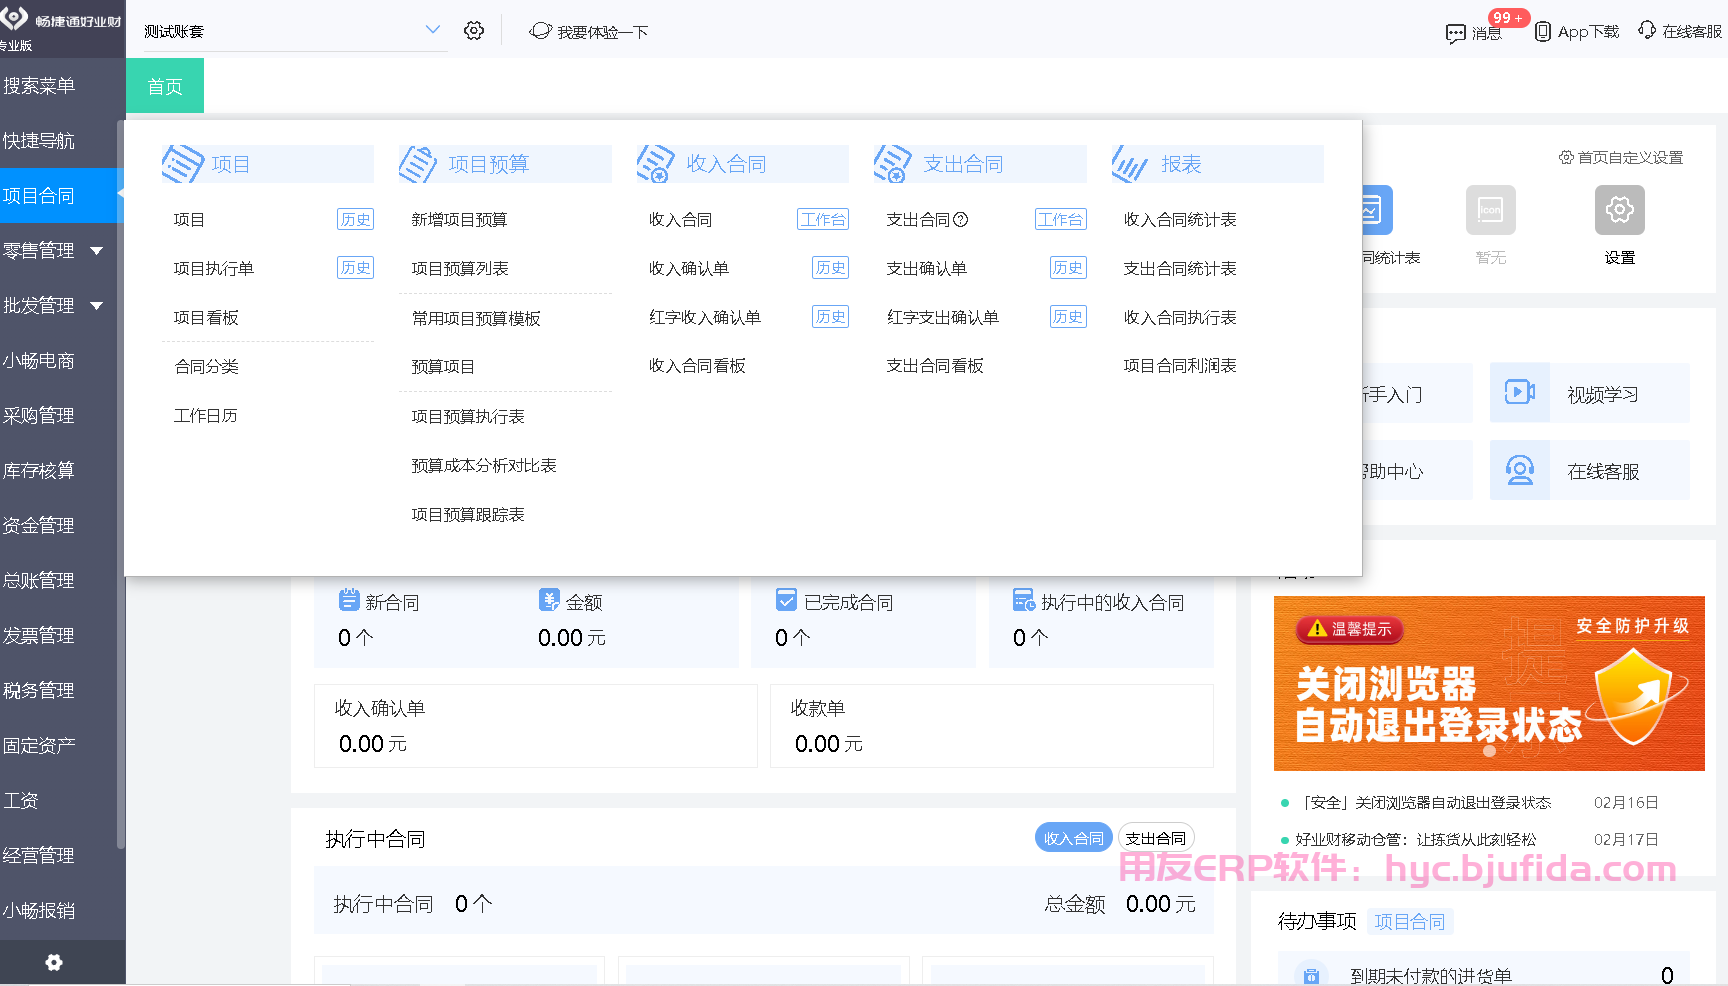Click the help icon beside 支出合同
Viewport: 1728px width, 986px height.
point(961,219)
